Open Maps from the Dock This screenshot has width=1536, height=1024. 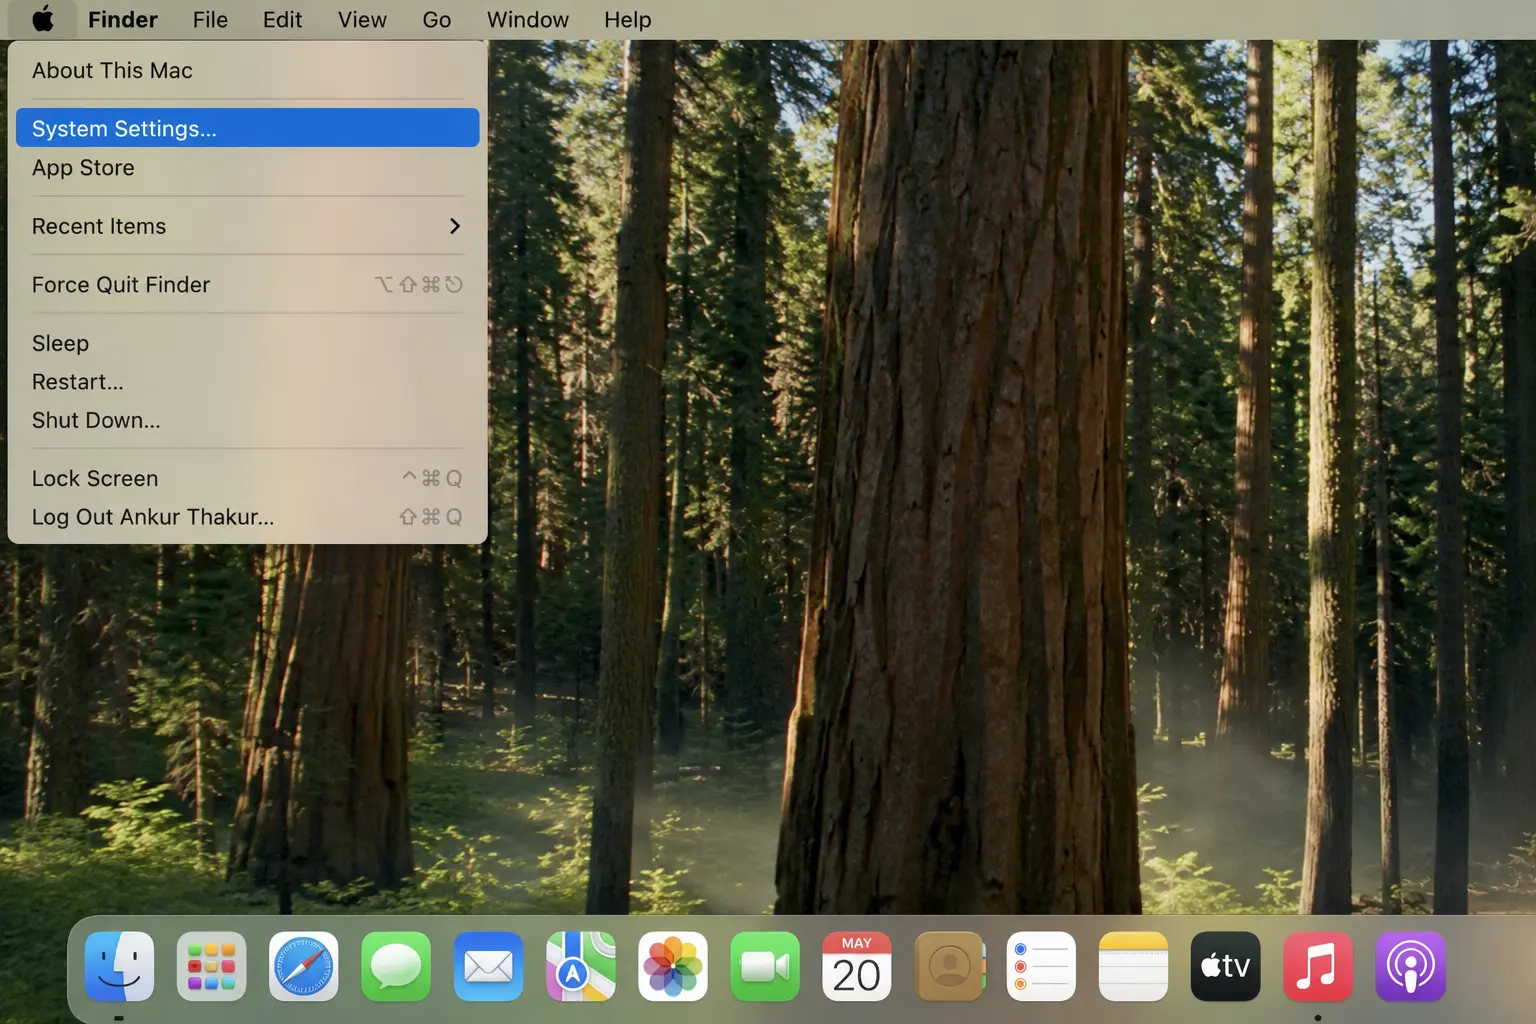580,966
